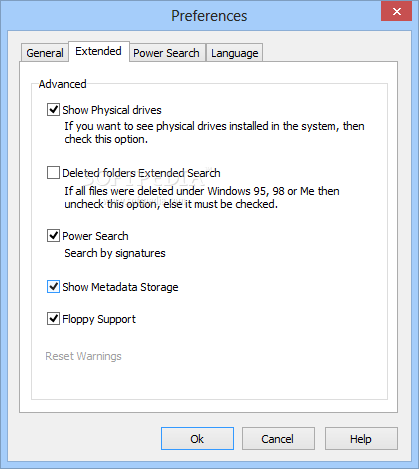Screen dimensions: 419x469
Task: Click the Windows 95, 98 or Me description
Action: (202, 197)
